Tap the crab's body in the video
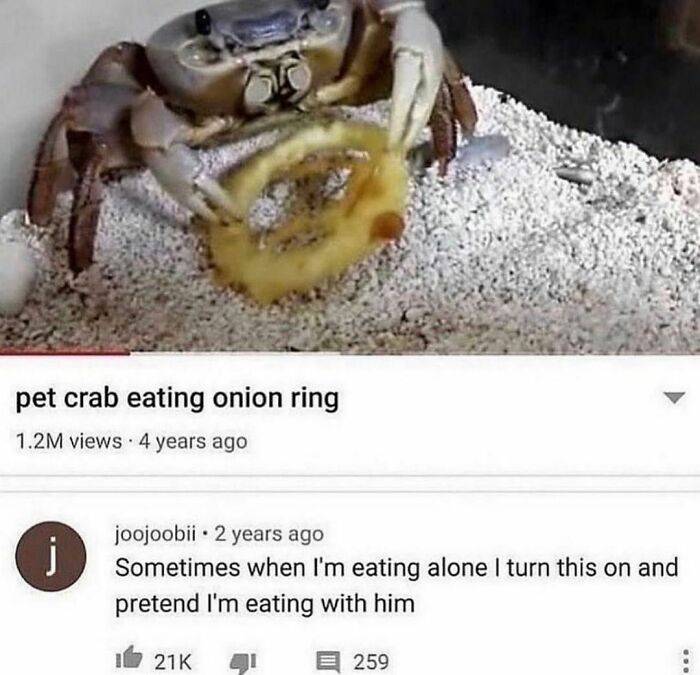This screenshot has width=700, height=675. click(x=250, y=58)
